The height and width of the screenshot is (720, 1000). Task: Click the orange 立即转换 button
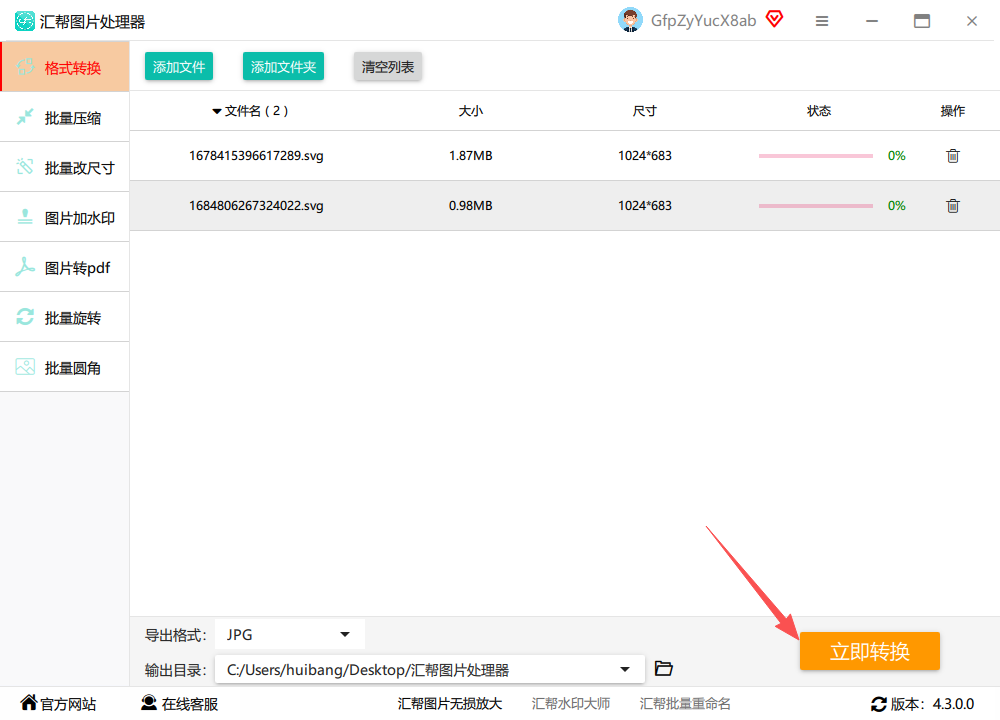869,651
